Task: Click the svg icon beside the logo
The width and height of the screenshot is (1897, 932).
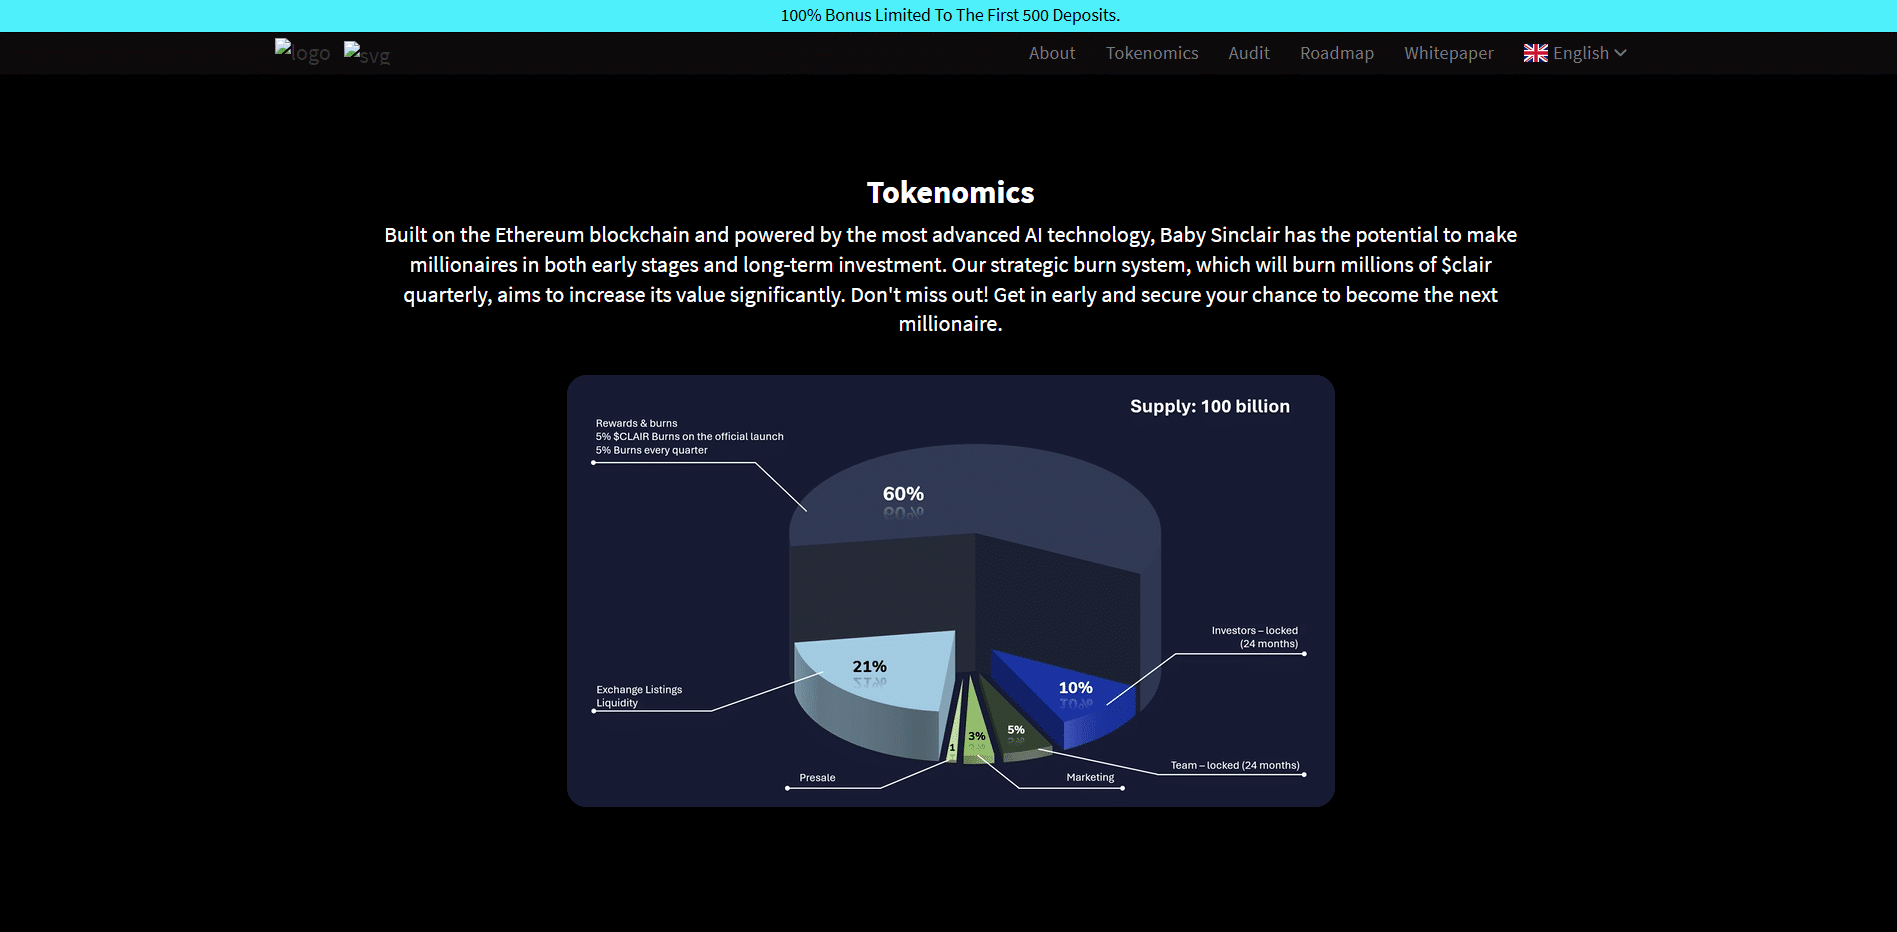Action: coord(366,53)
